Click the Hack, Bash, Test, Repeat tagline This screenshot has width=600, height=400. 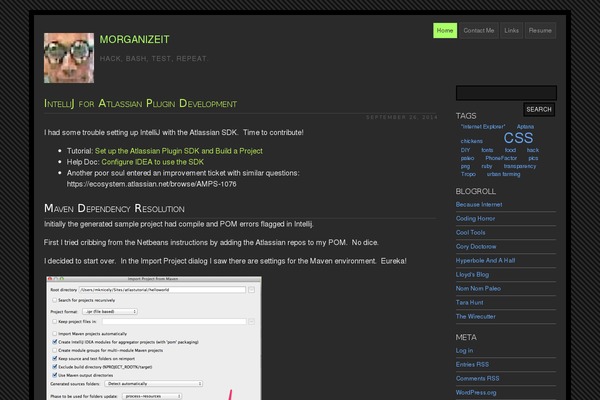coord(153,59)
